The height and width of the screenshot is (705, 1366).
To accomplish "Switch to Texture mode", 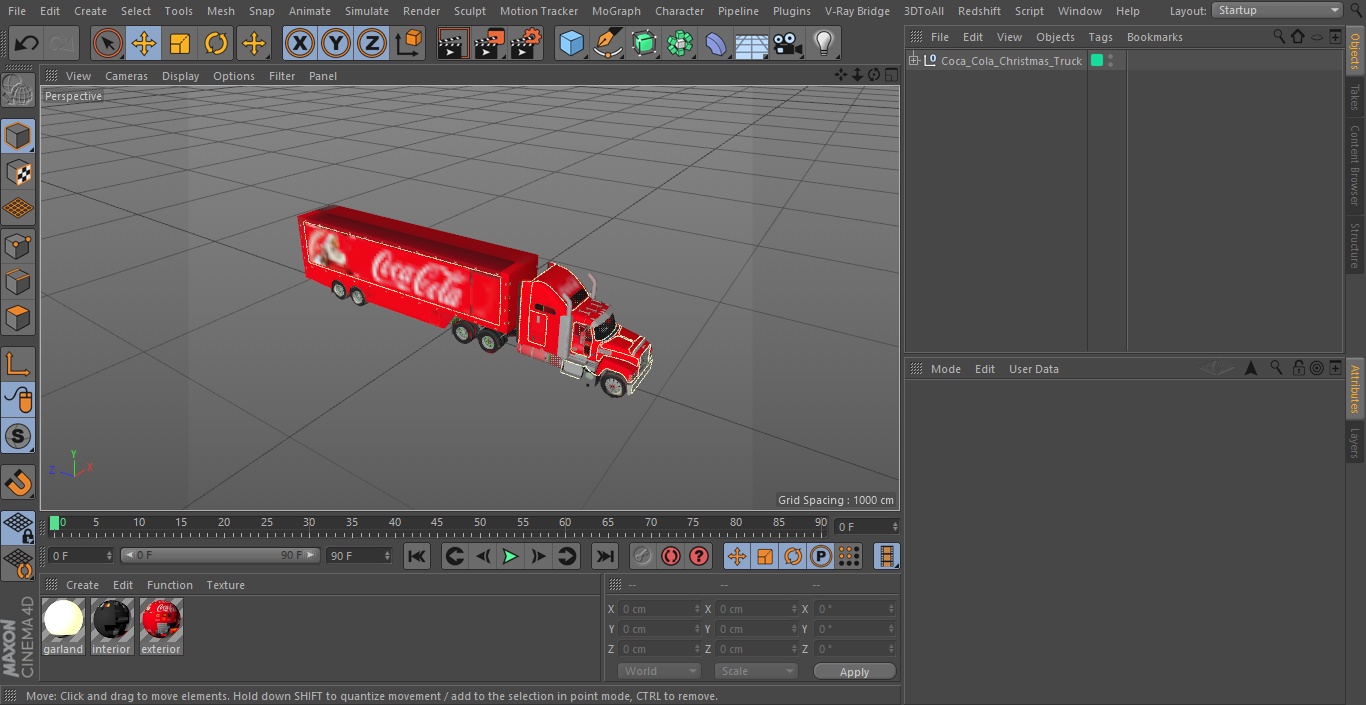I will coord(19,172).
